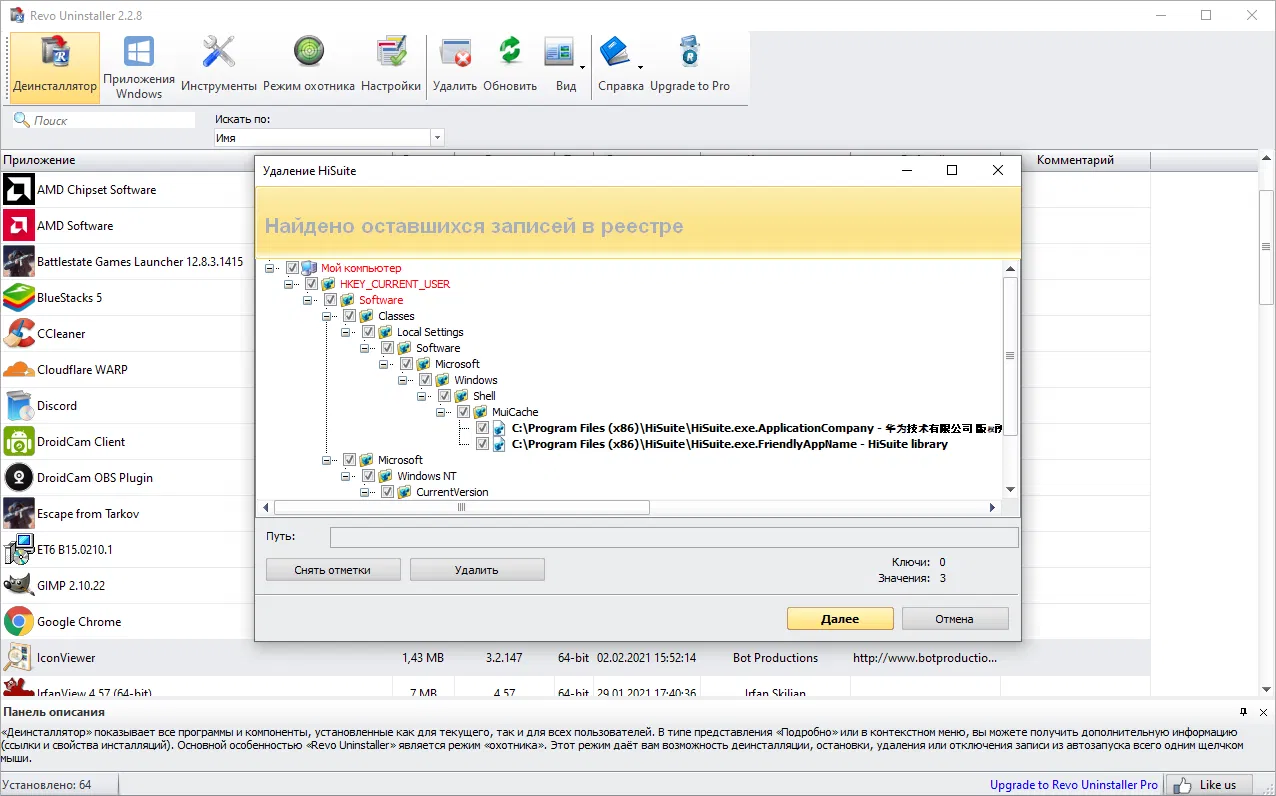This screenshot has height=796, width=1276.
Task: Open the Справка help book icon
Action: [613, 51]
